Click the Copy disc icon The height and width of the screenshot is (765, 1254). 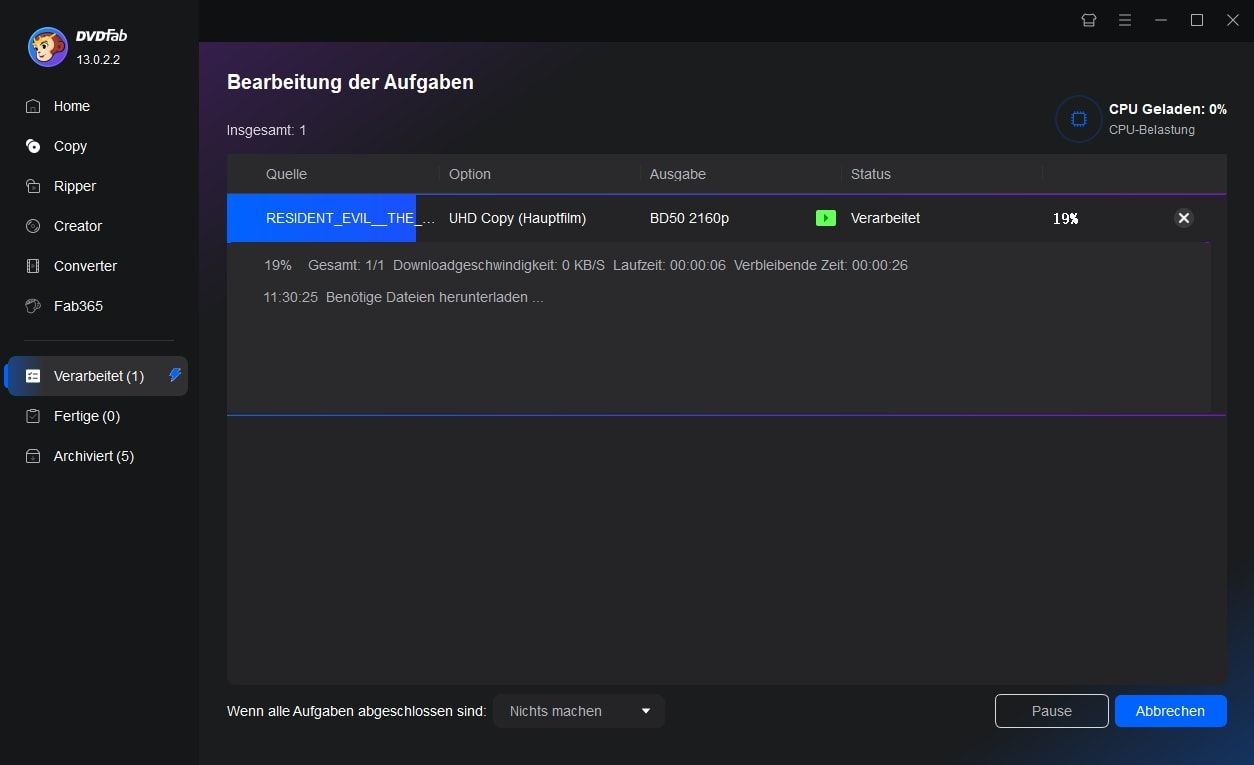(x=33, y=146)
